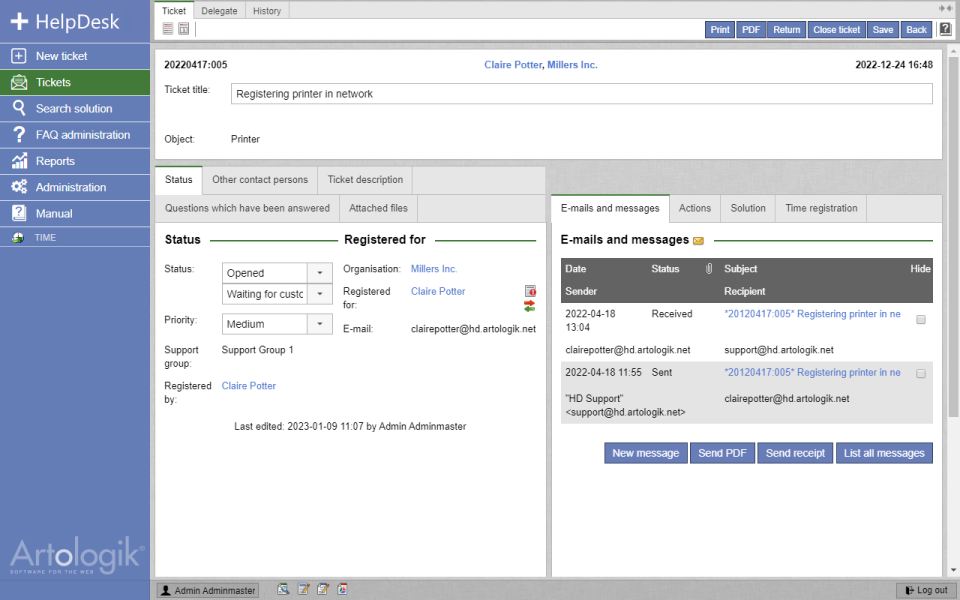Screen dimensions: 960x600
Task: Click the form view icon next to list view
Action: pos(183,28)
